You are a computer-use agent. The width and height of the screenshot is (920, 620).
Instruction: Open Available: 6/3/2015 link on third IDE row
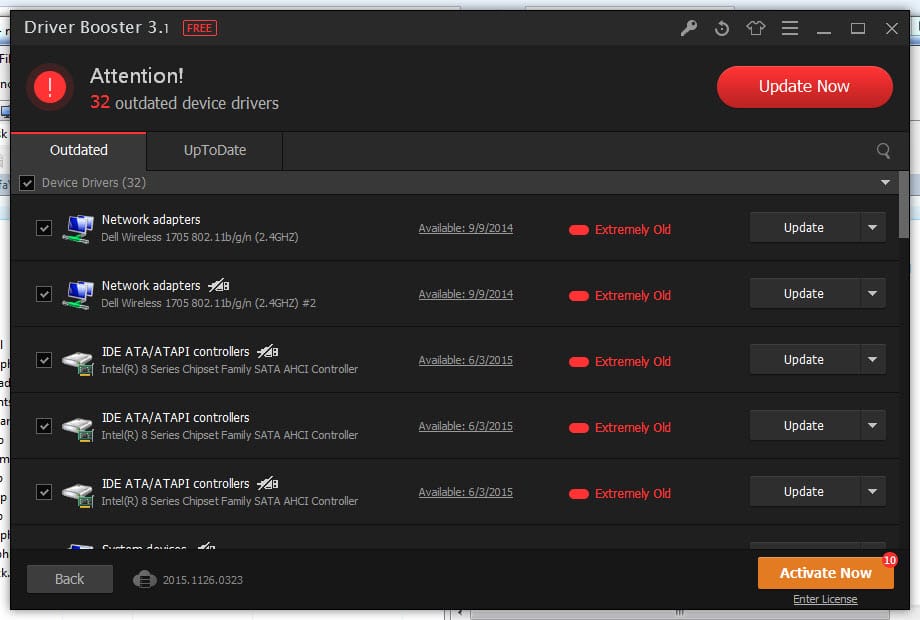click(465, 492)
